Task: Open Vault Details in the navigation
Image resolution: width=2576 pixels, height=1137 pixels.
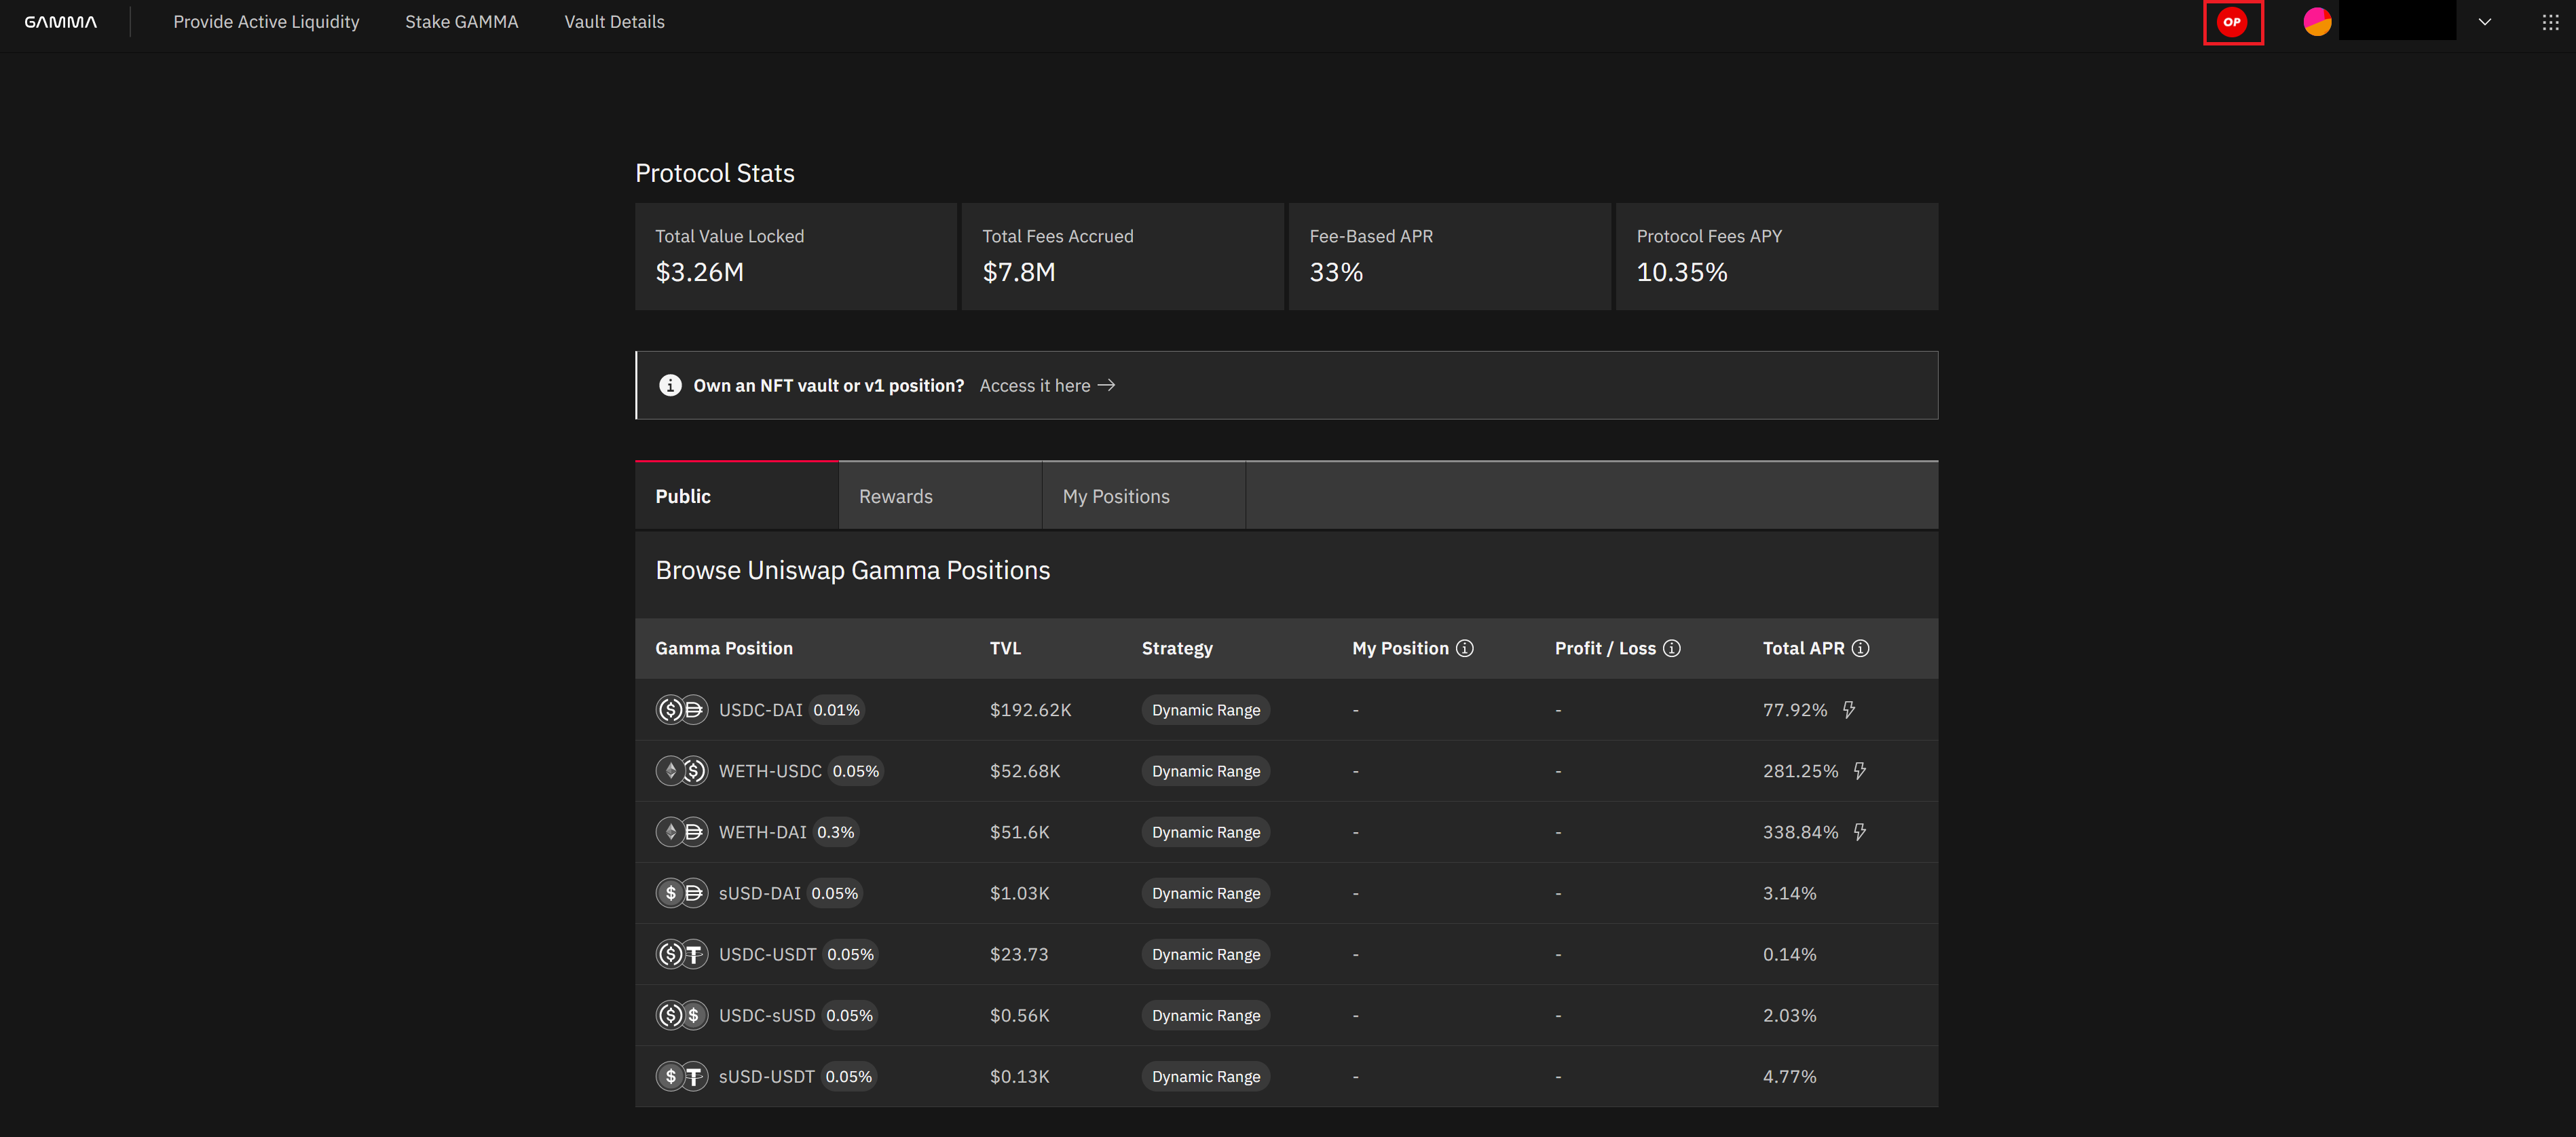Action: pos(614,22)
